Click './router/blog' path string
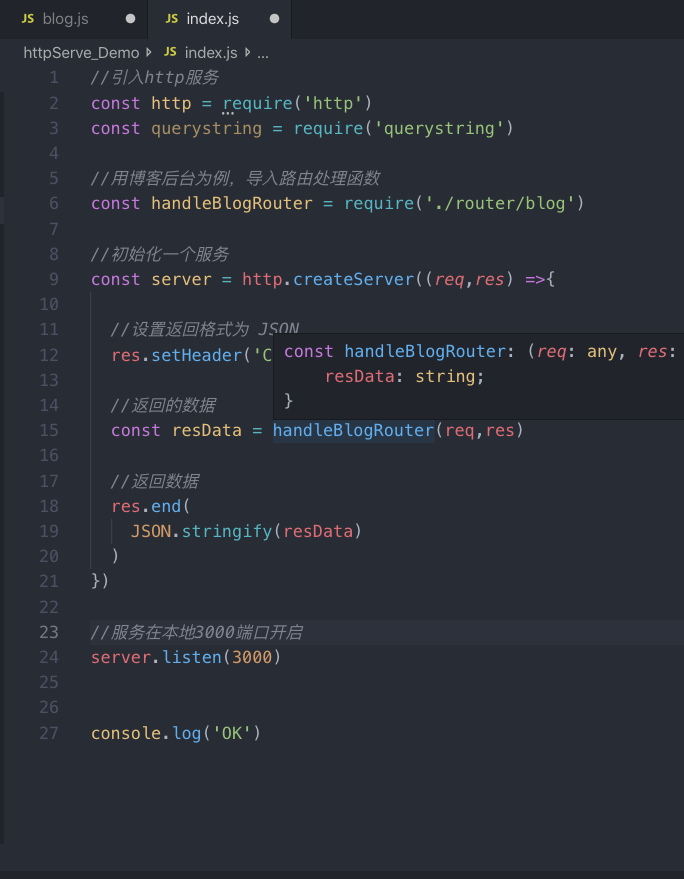The image size is (684, 879). click(x=500, y=203)
